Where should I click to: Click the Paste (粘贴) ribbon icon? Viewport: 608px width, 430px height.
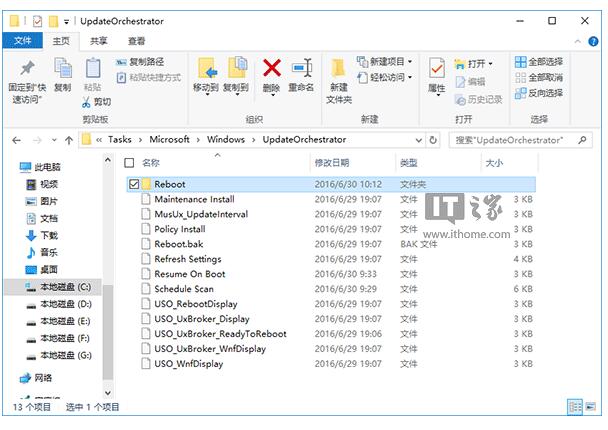pos(92,69)
